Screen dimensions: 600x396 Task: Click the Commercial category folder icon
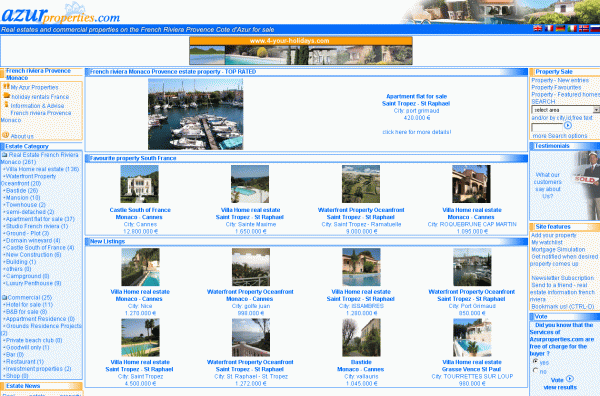[5, 297]
